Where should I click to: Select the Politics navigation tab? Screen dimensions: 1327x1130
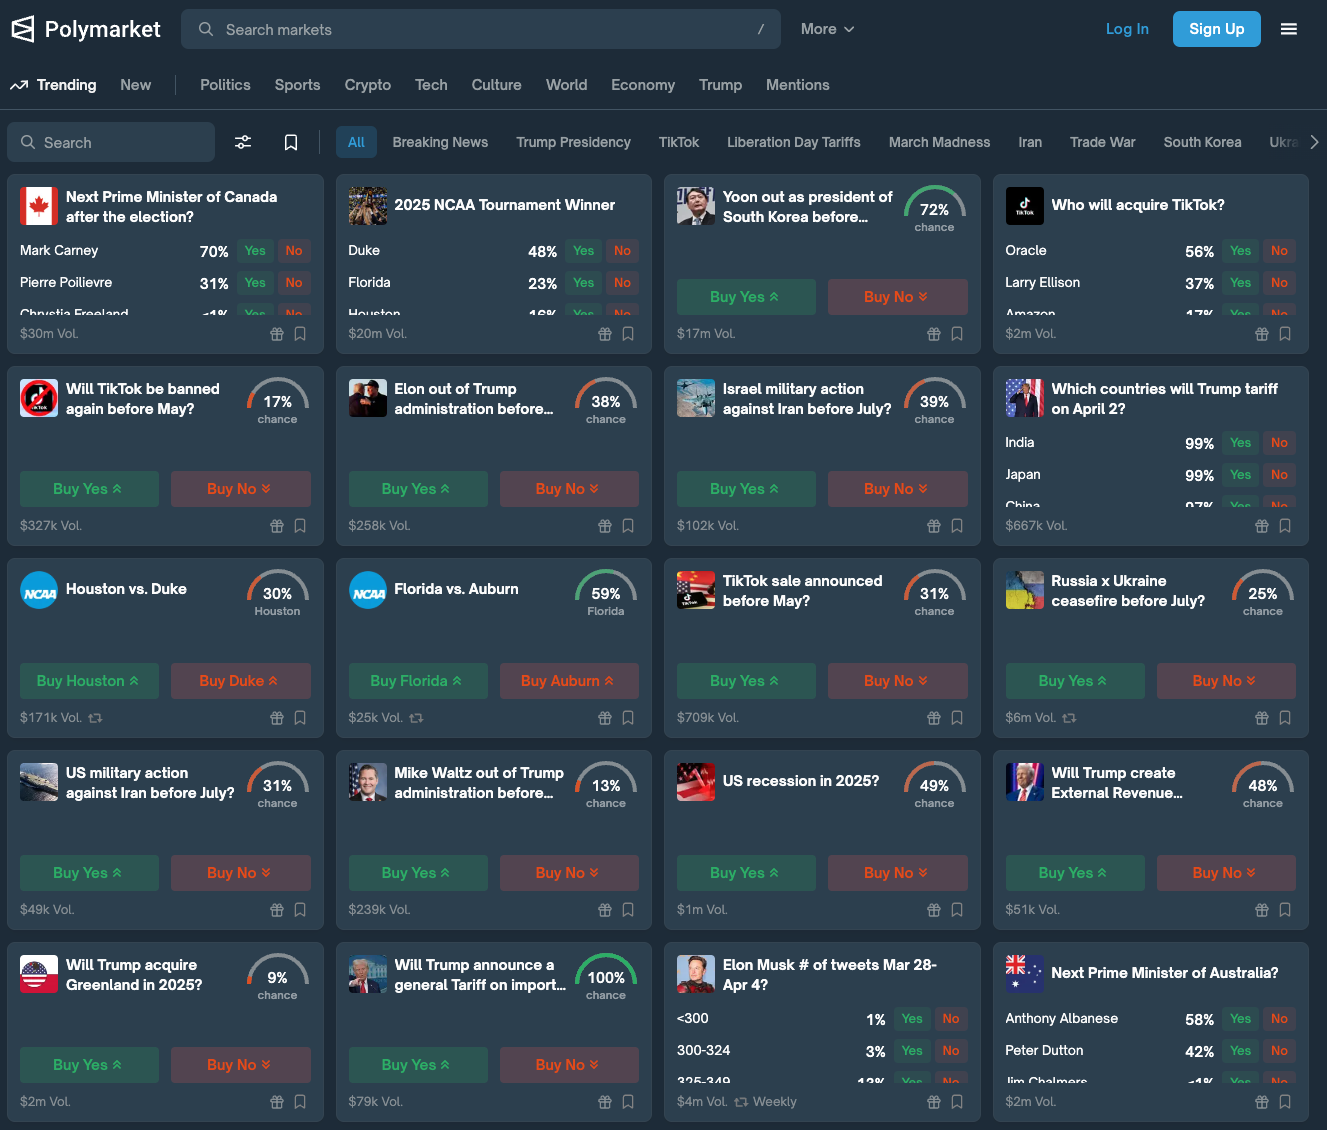pyautogui.click(x=225, y=85)
